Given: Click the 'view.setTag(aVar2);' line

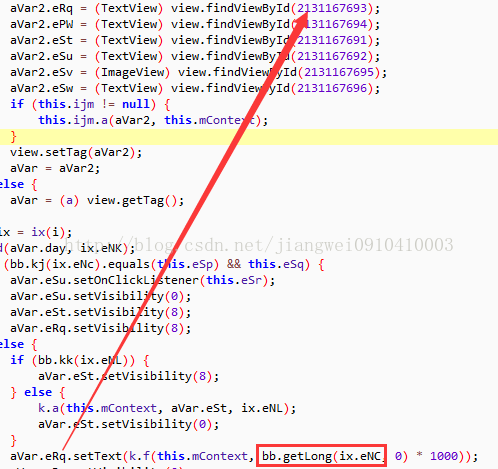Looking at the screenshot, I should tap(76, 152).
